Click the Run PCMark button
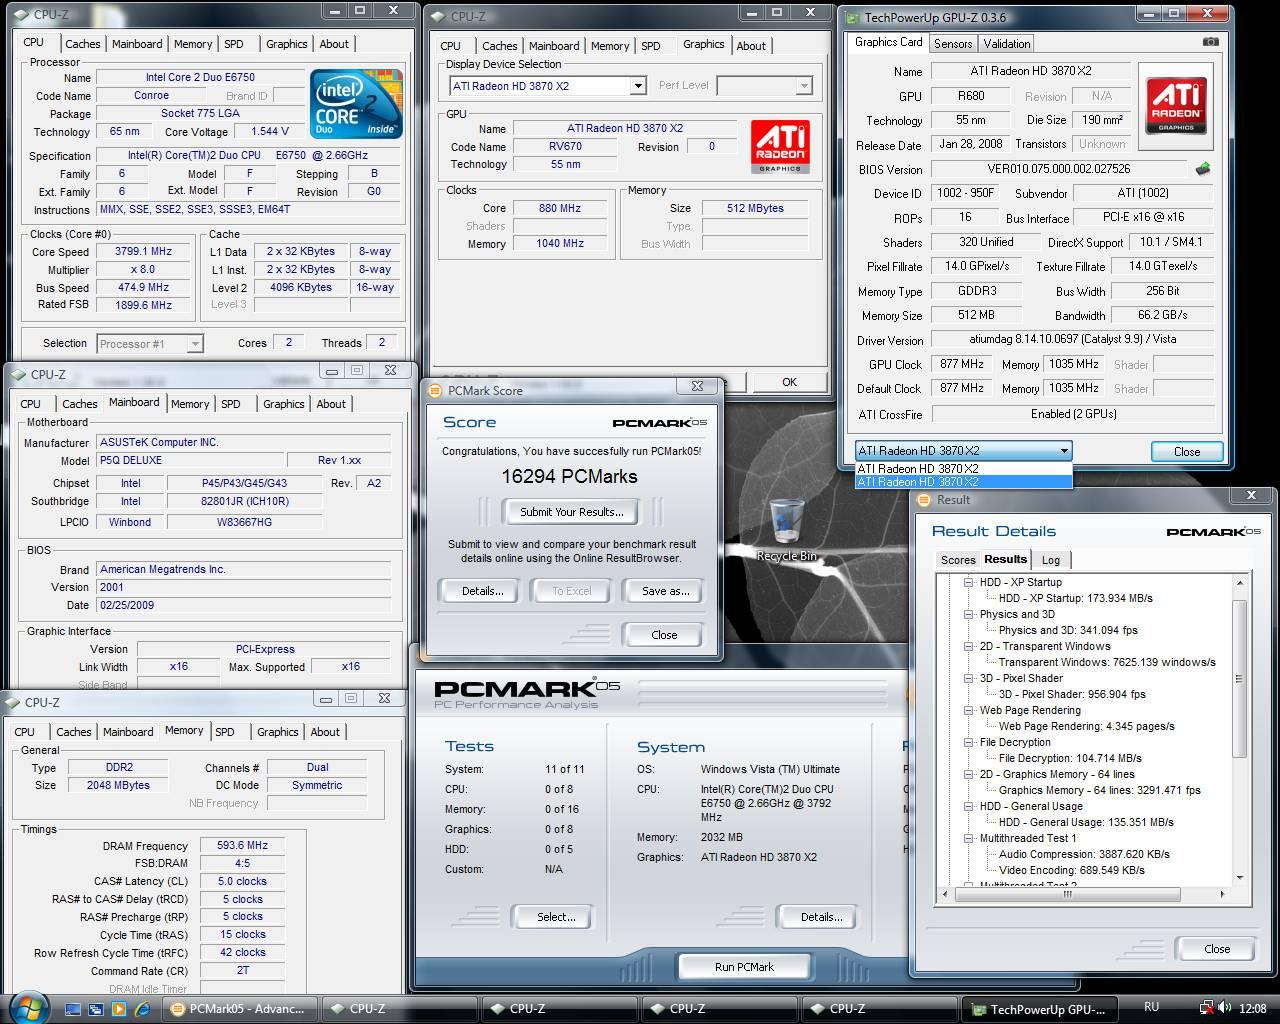 click(x=744, y=967)
